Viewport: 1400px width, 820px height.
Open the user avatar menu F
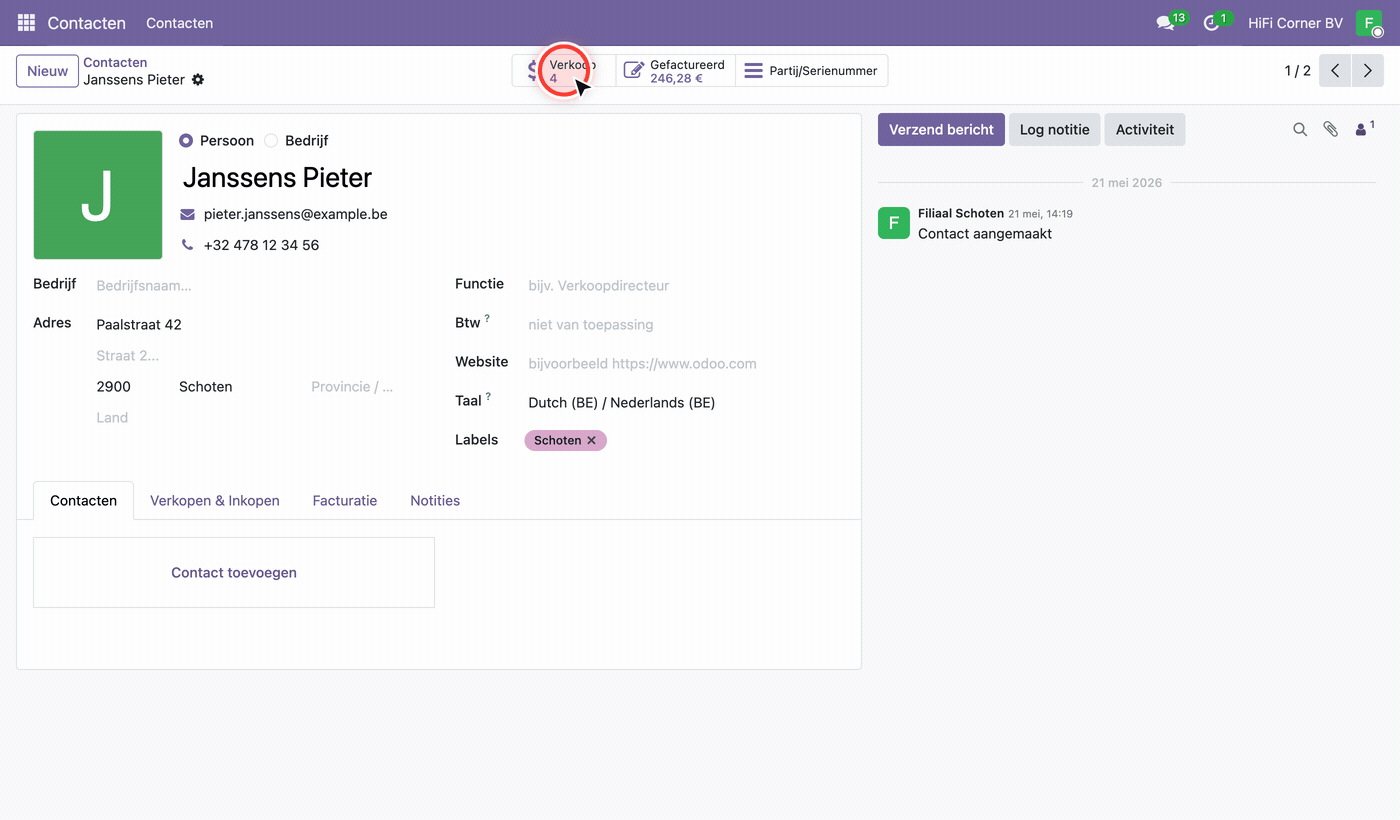tap(1369, 22)
